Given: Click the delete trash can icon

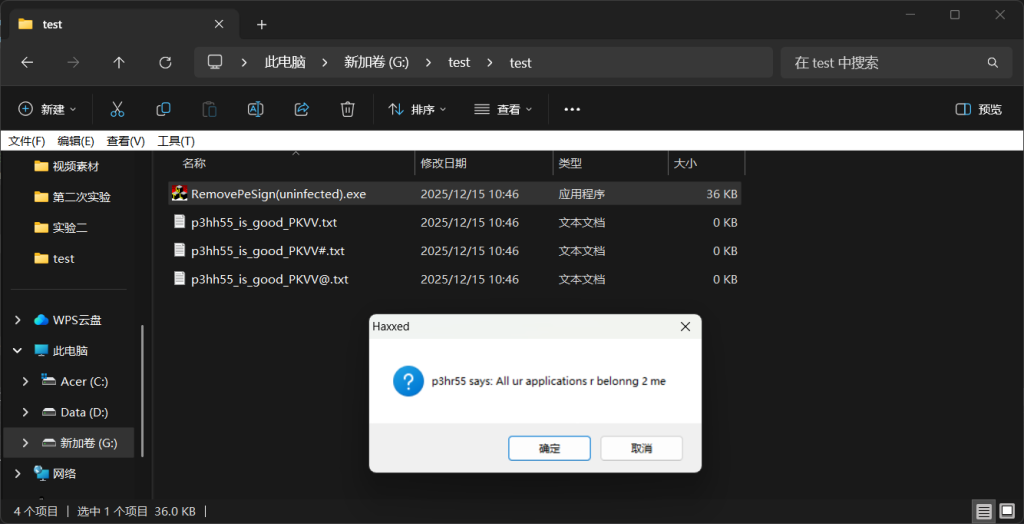Looking at the screenshot, I should tap(347, 109).
